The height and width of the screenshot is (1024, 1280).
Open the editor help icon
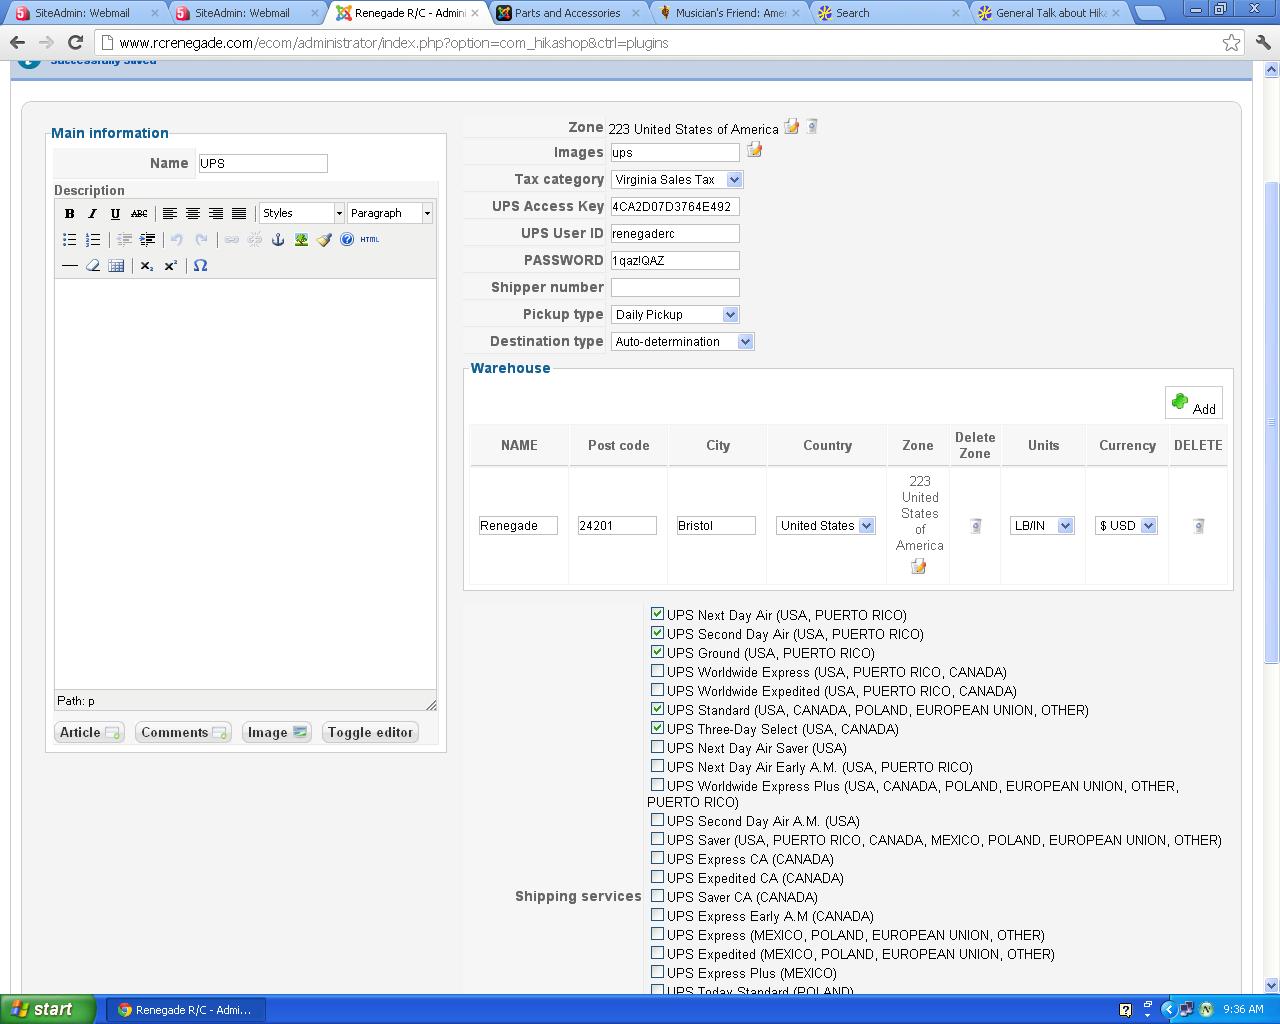[347, 239]
